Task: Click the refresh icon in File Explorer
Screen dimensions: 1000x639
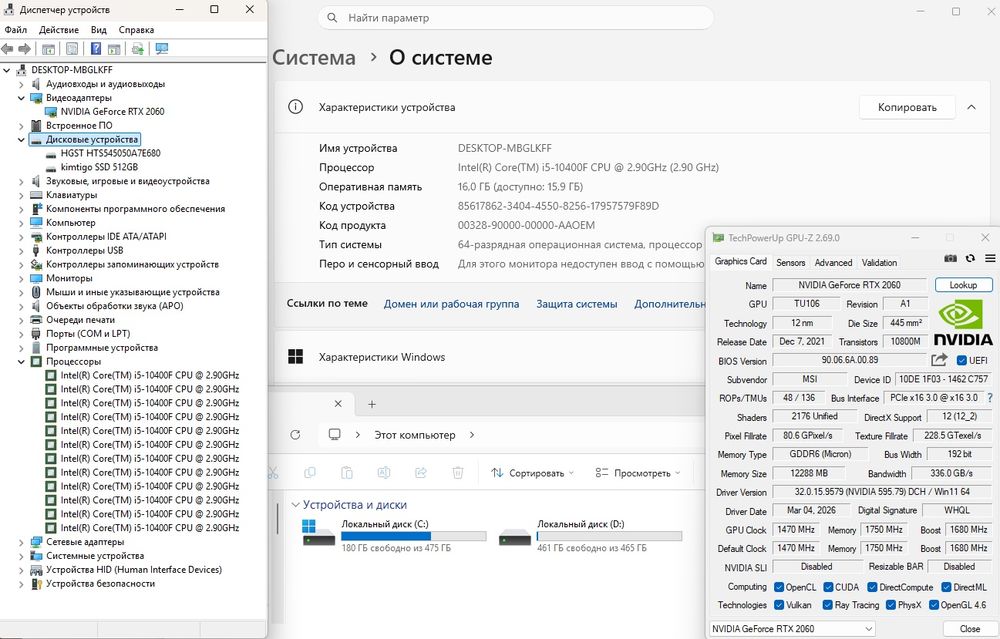Action: [x=295, y=435]
